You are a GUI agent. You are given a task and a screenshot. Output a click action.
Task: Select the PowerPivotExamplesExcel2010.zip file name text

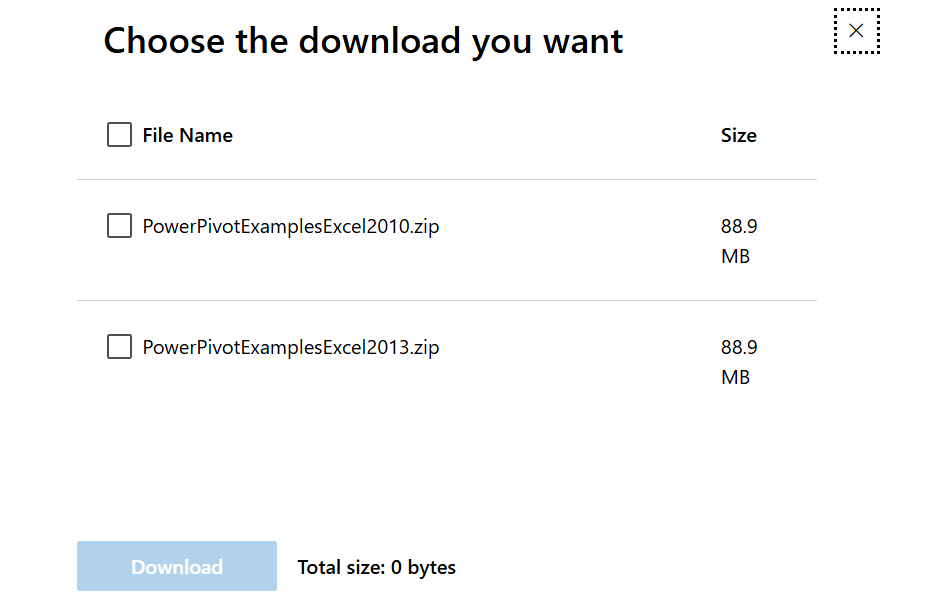pyautogui.click(x=291, y=226)
